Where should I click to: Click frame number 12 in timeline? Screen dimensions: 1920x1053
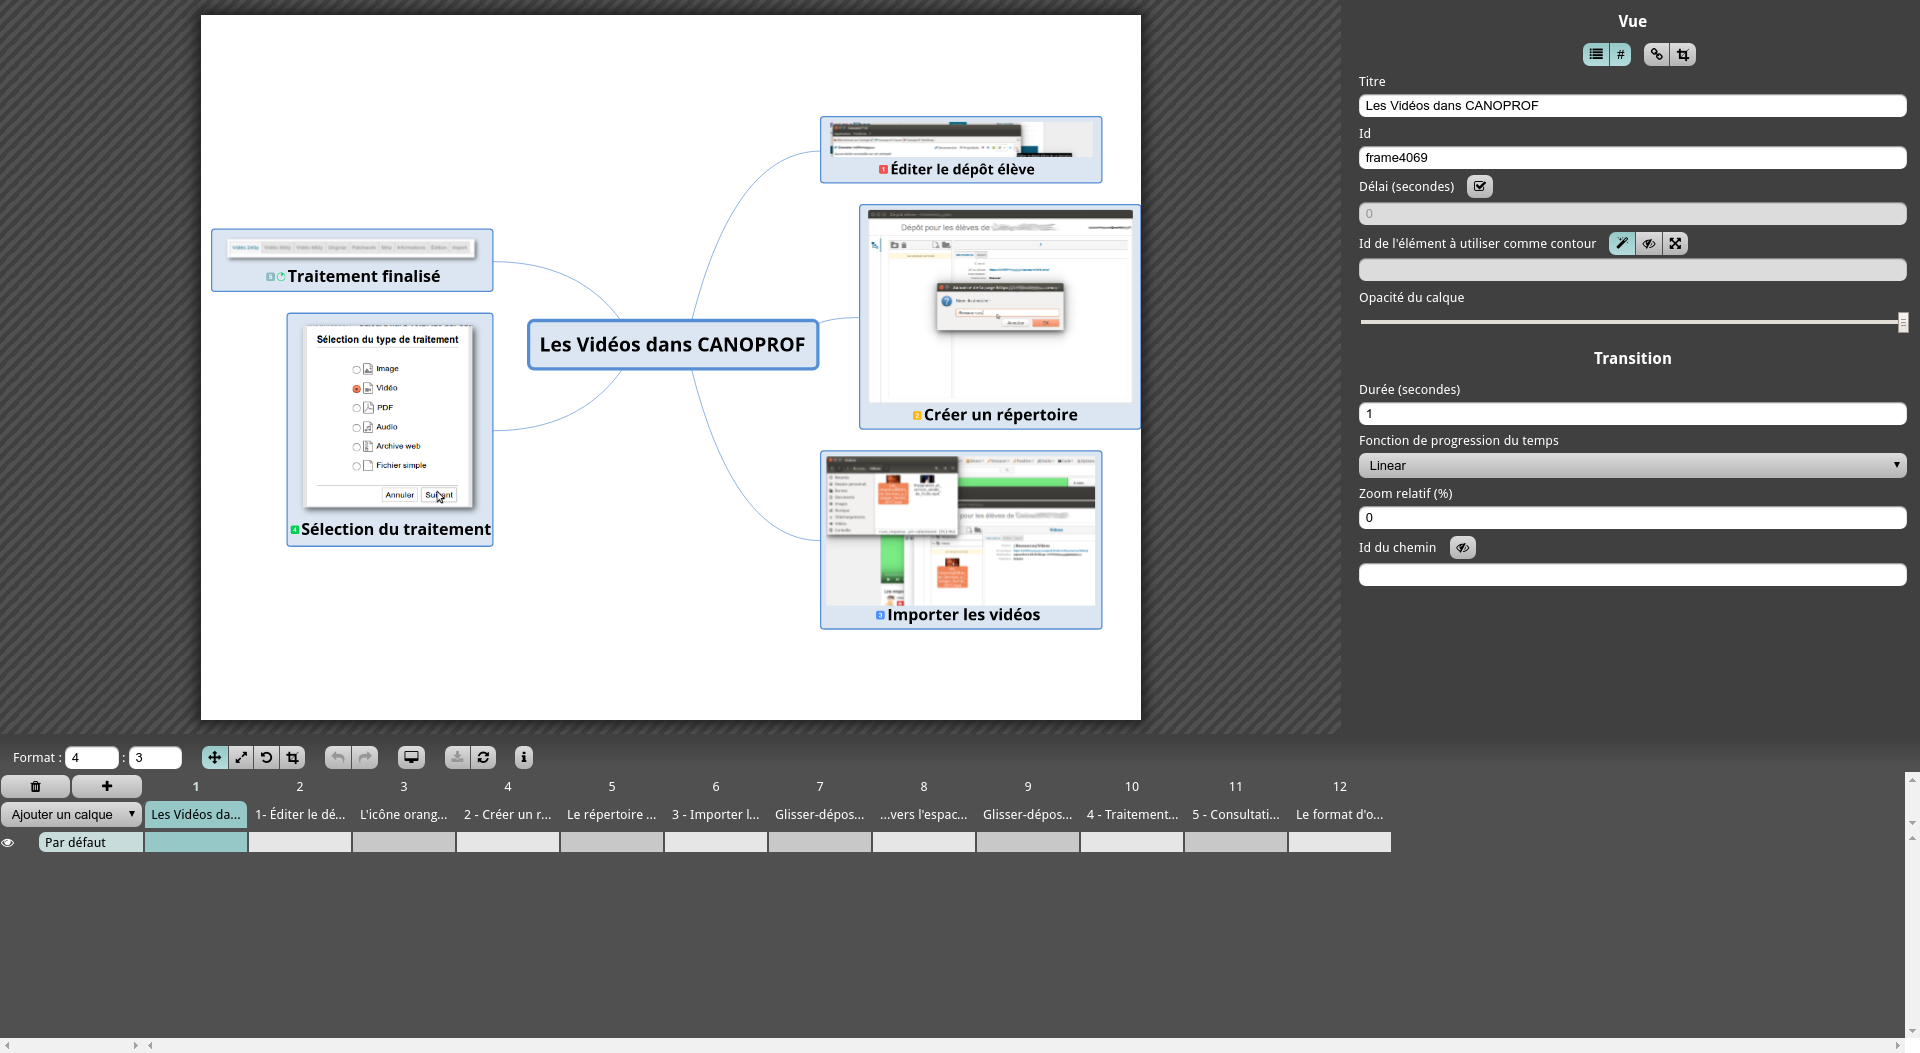1340,786
